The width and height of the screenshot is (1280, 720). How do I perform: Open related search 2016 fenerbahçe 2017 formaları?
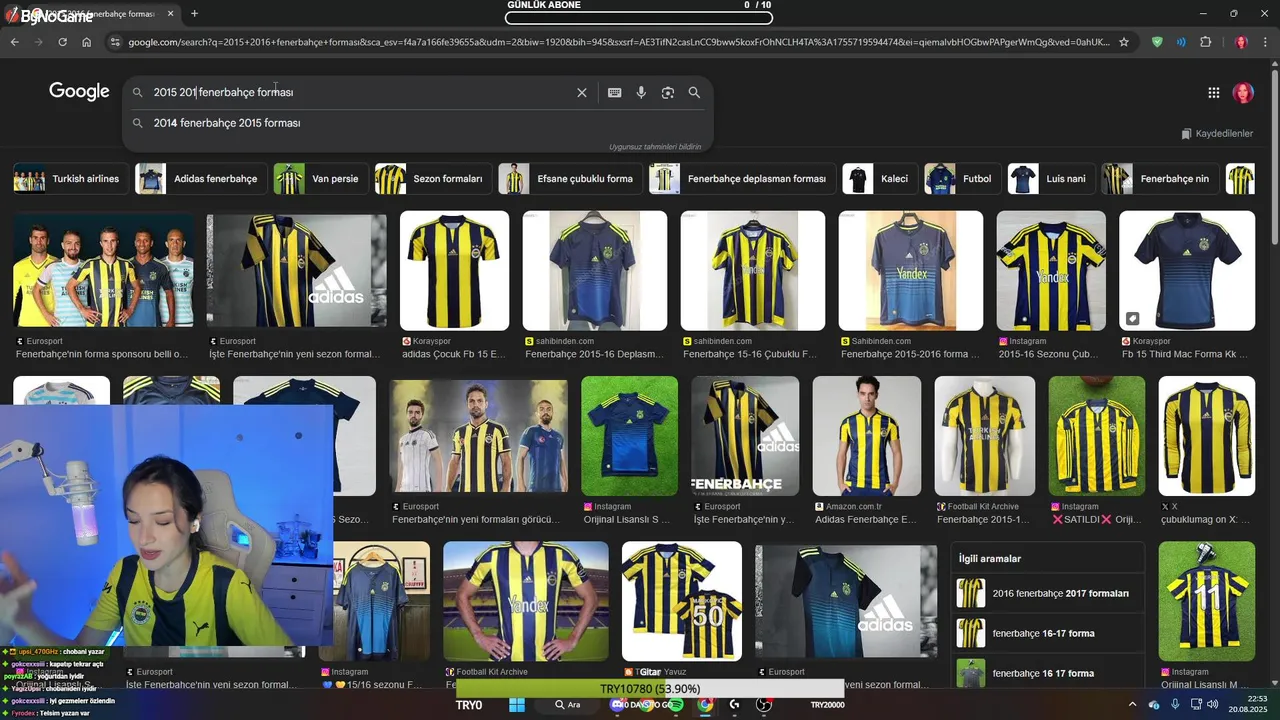click(x=1047, y=593)
